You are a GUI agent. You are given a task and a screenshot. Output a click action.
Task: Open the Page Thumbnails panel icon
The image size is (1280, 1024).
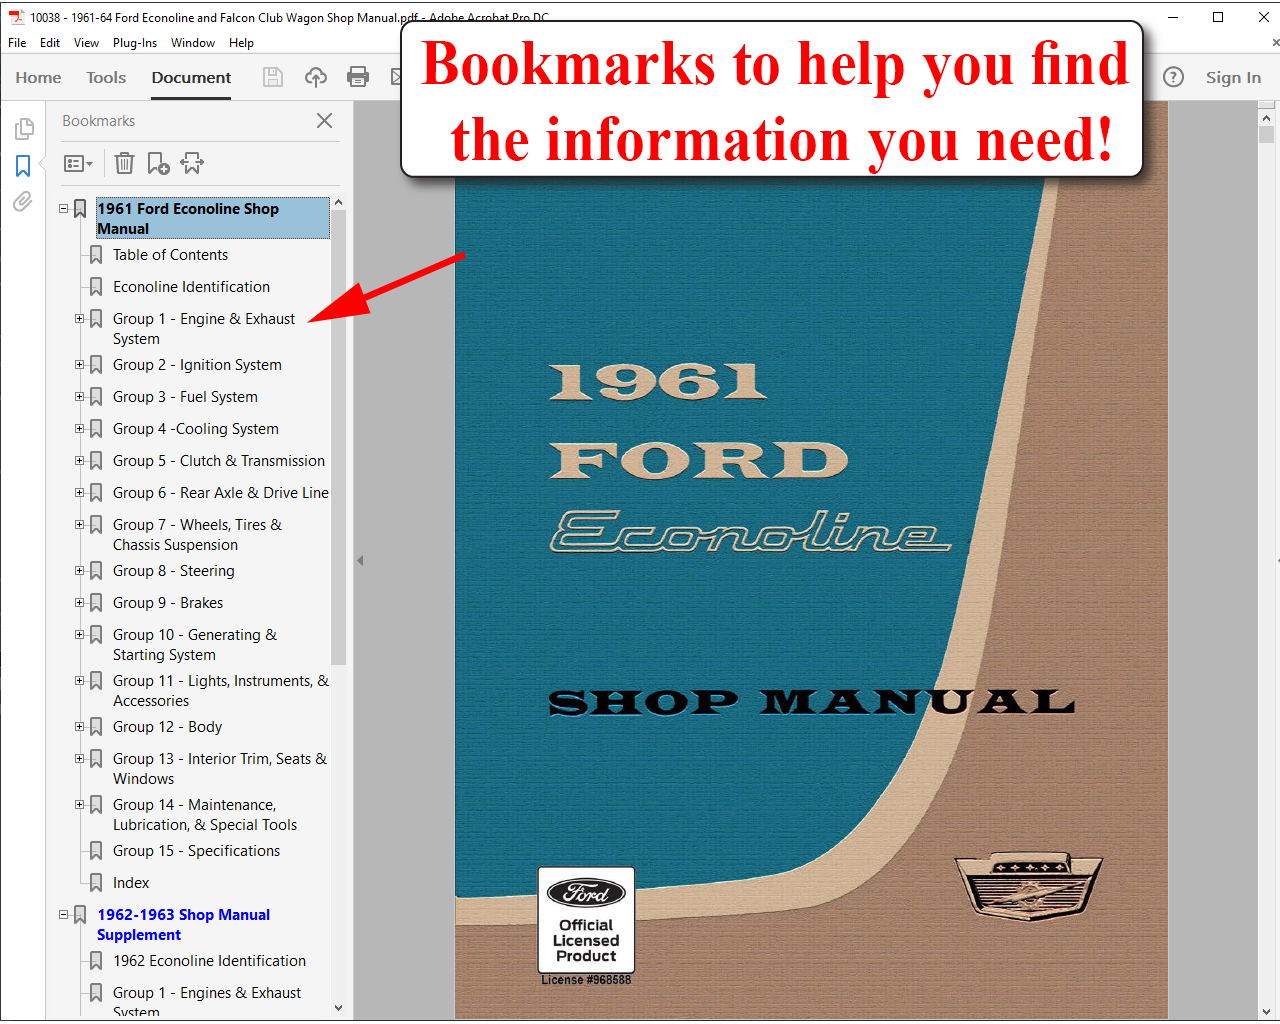pyautogui.click(x=24, y=129)
